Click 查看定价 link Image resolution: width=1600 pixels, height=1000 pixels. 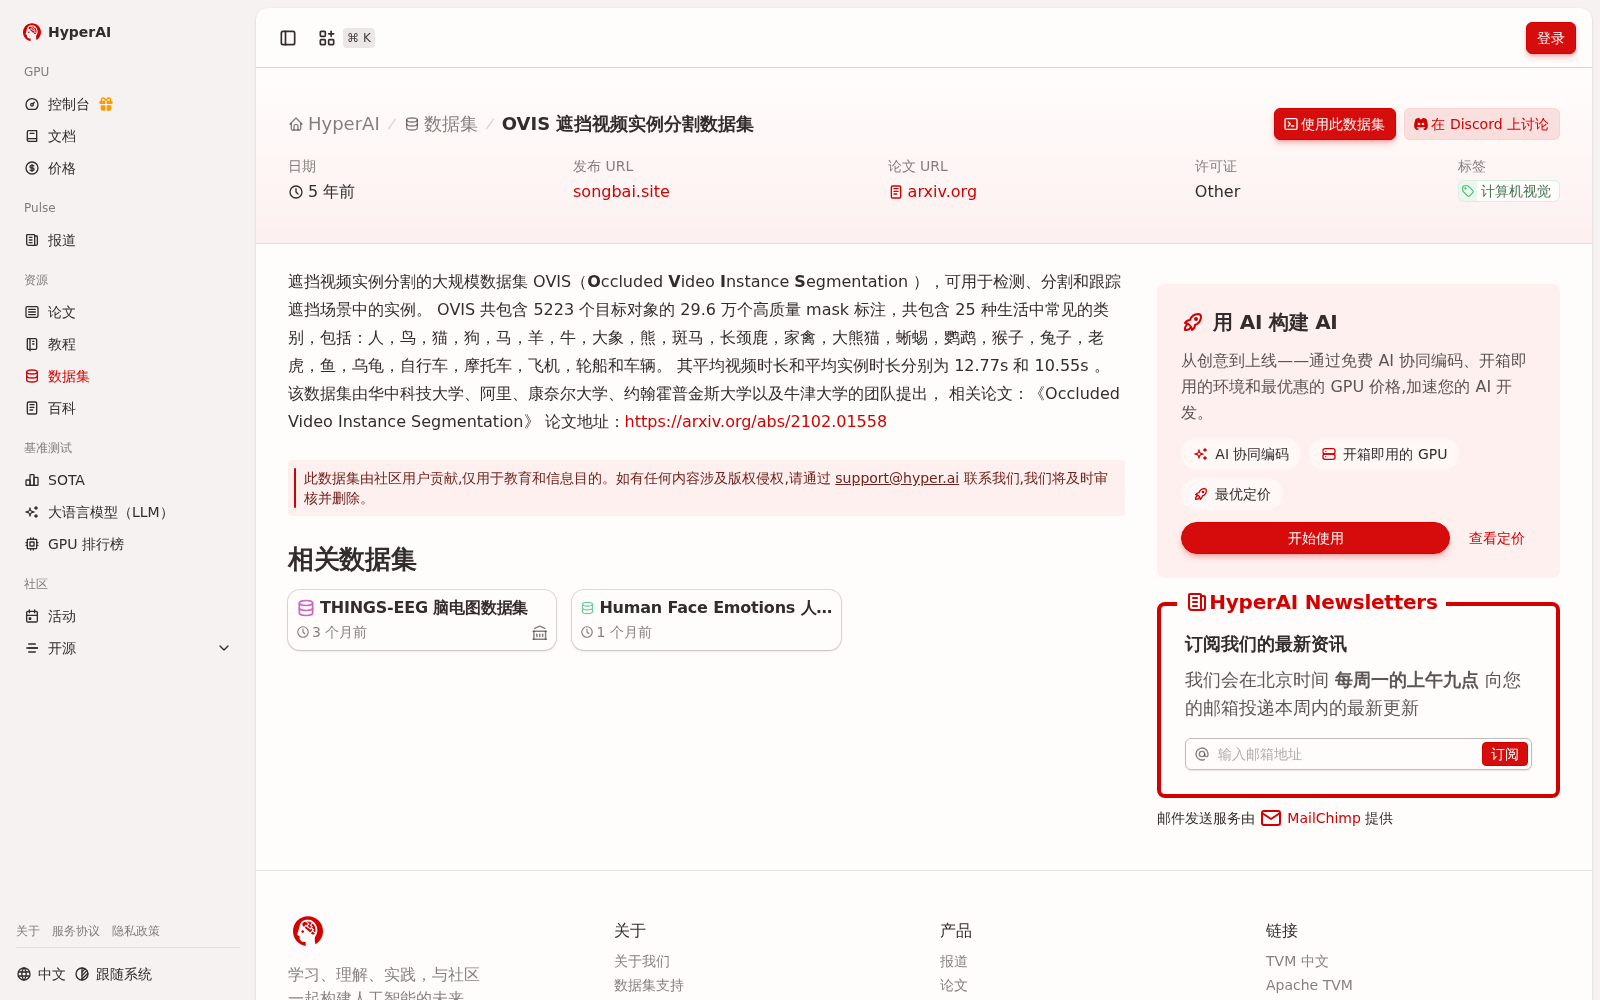pyautogui.click(x=1496, y=538)
